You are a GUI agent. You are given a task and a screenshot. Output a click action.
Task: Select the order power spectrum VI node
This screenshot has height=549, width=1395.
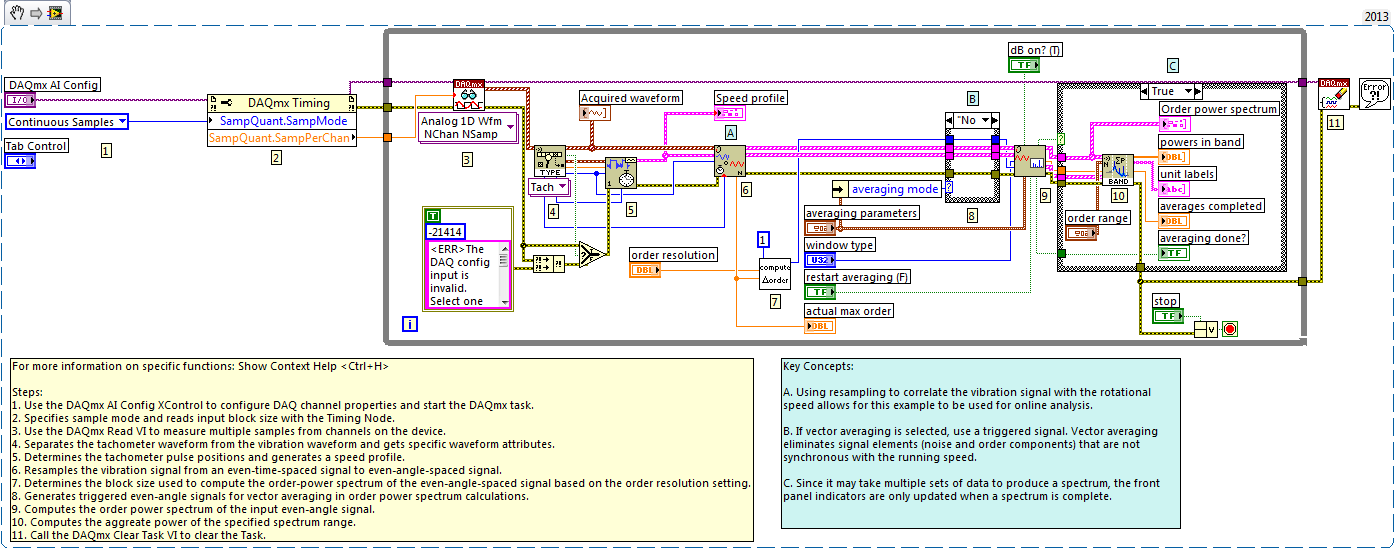pos(1029,161)
